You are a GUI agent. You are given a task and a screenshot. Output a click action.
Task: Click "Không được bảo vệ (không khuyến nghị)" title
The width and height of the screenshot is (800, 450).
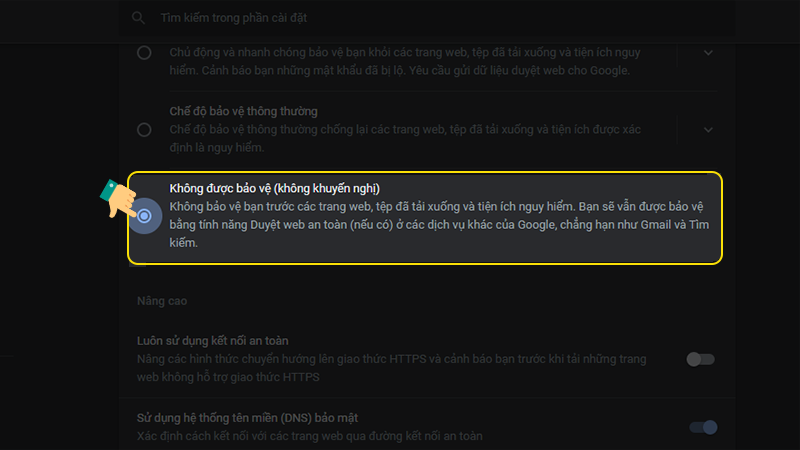coord(274,188)
